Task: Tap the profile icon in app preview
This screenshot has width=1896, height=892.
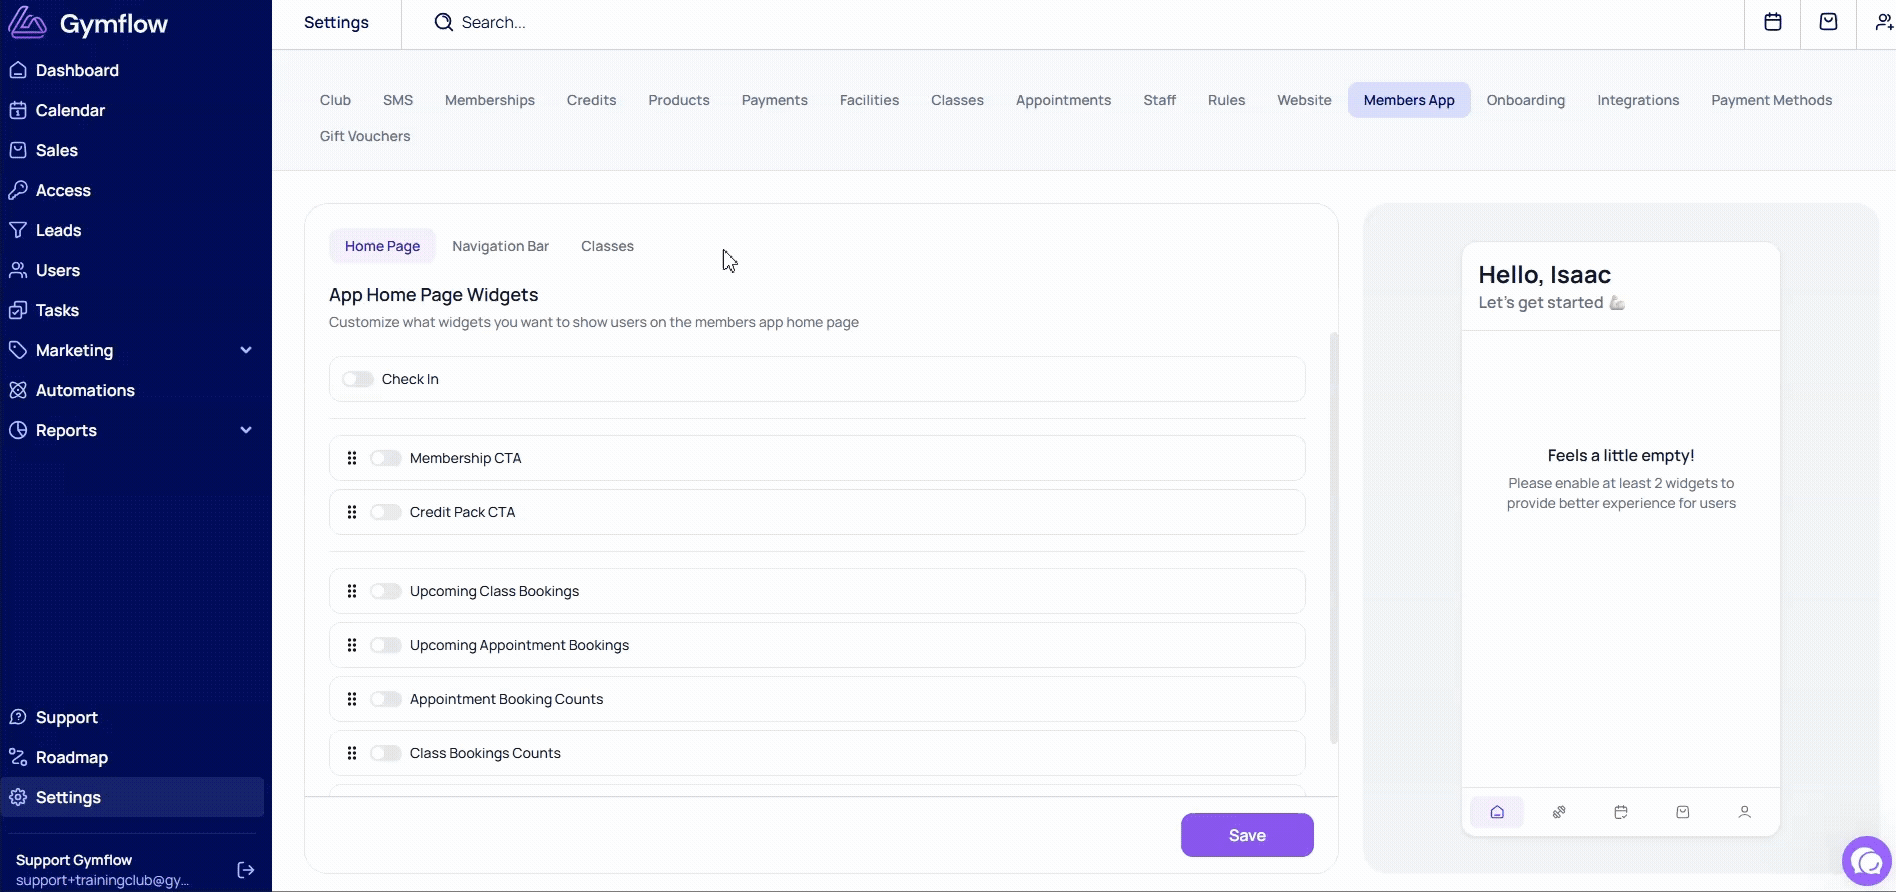Action: (x=1744, y=812)
